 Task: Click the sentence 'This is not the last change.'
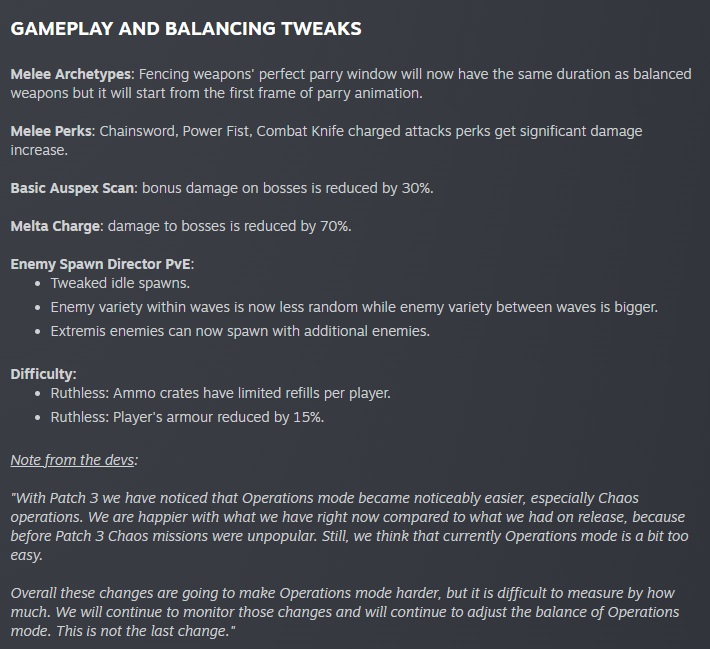coord(143,631)
